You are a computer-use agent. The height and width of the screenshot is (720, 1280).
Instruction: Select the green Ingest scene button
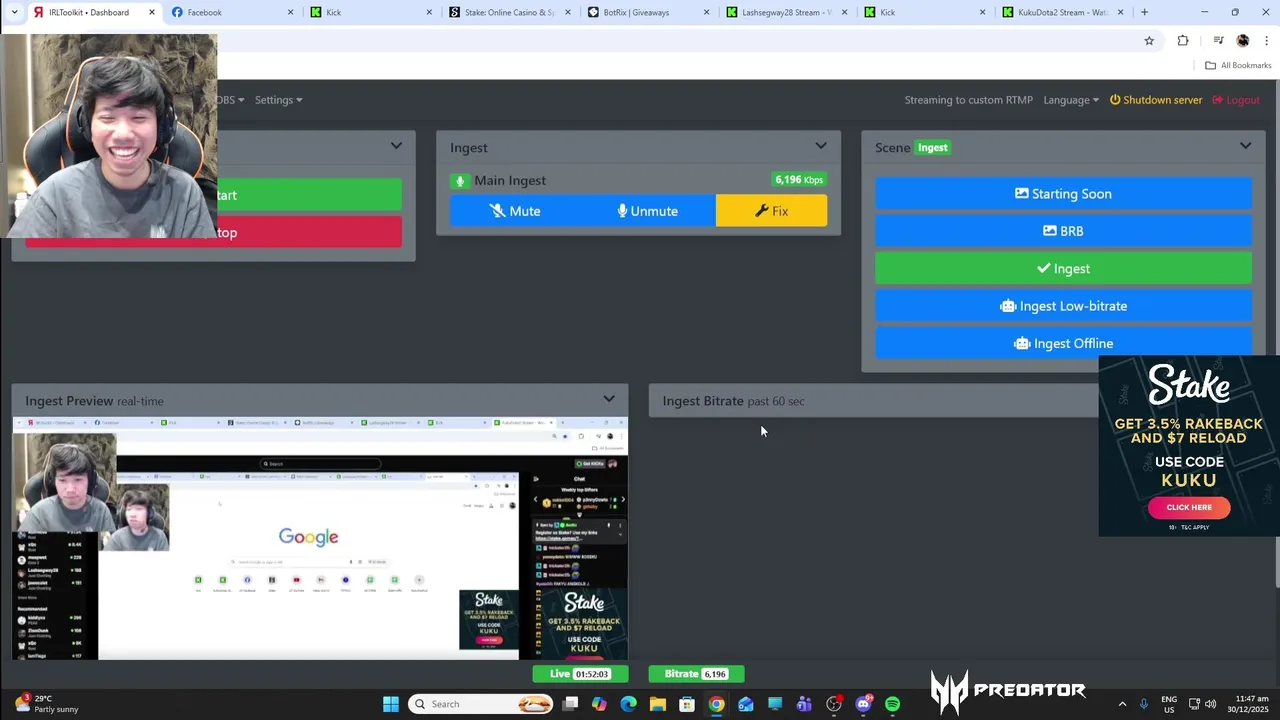1063,268
